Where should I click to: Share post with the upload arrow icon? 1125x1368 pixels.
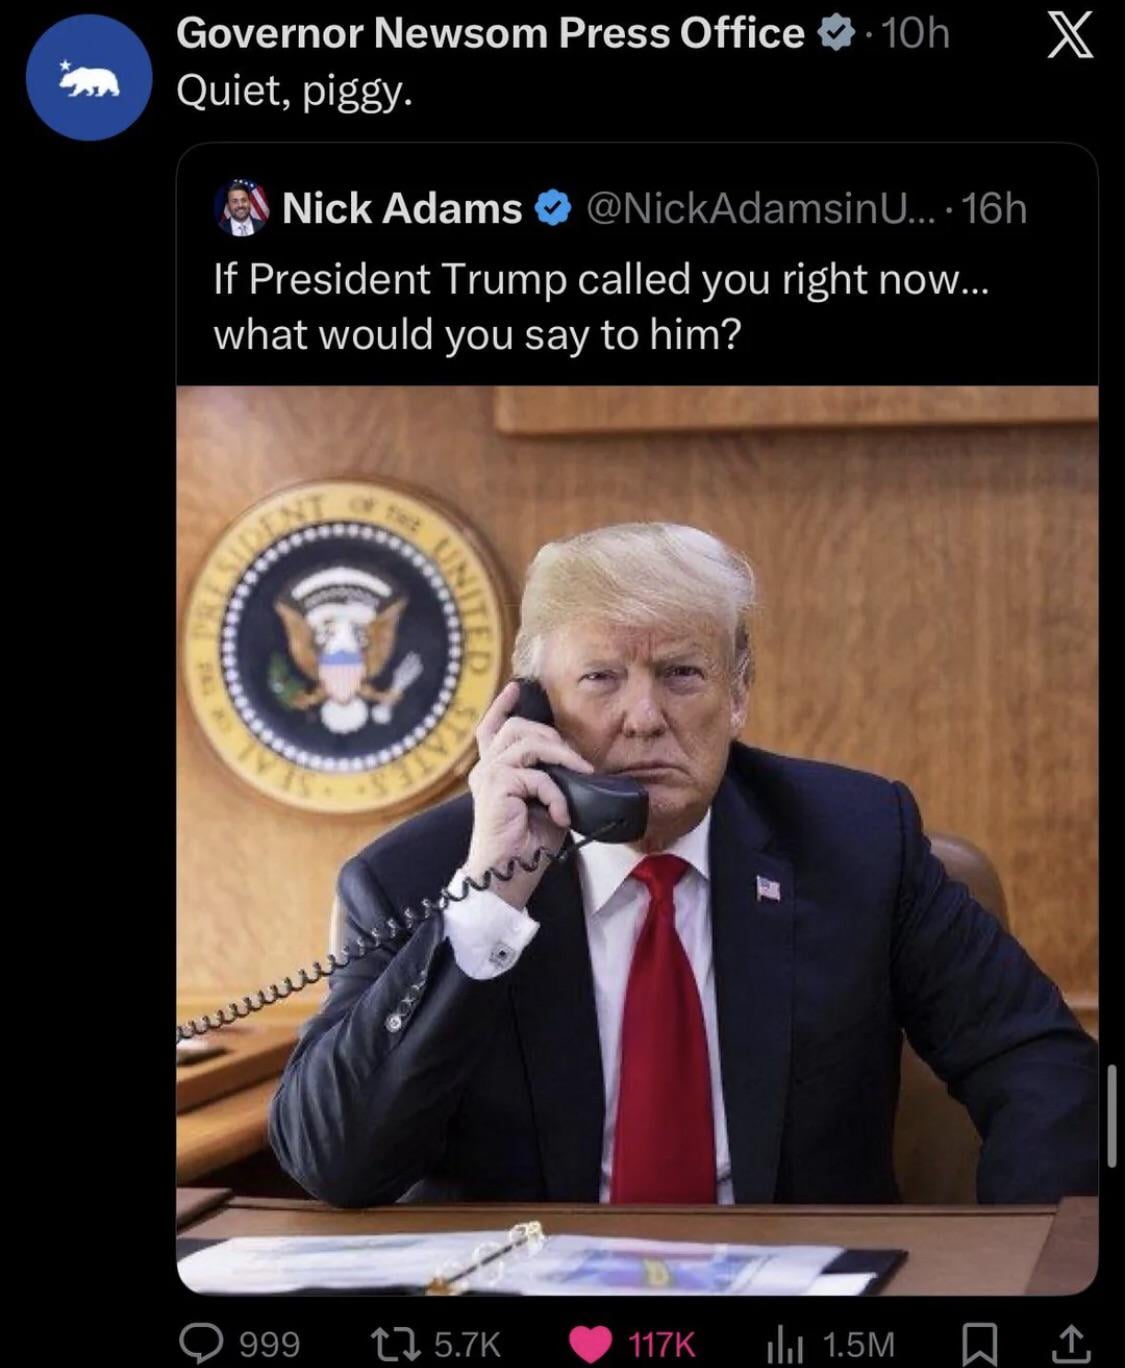[1069, 1344]
